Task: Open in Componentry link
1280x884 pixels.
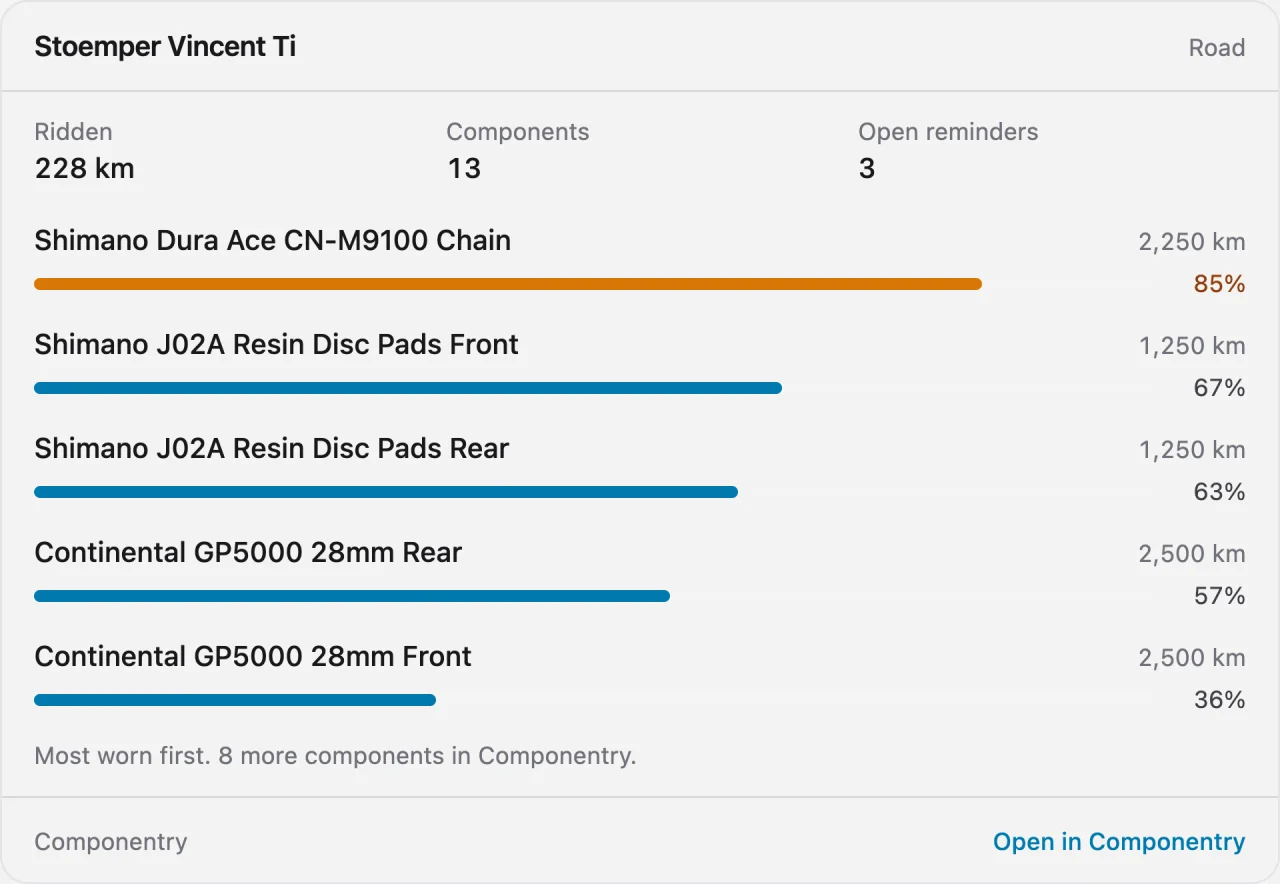Action: click(x=1119, y=842)
